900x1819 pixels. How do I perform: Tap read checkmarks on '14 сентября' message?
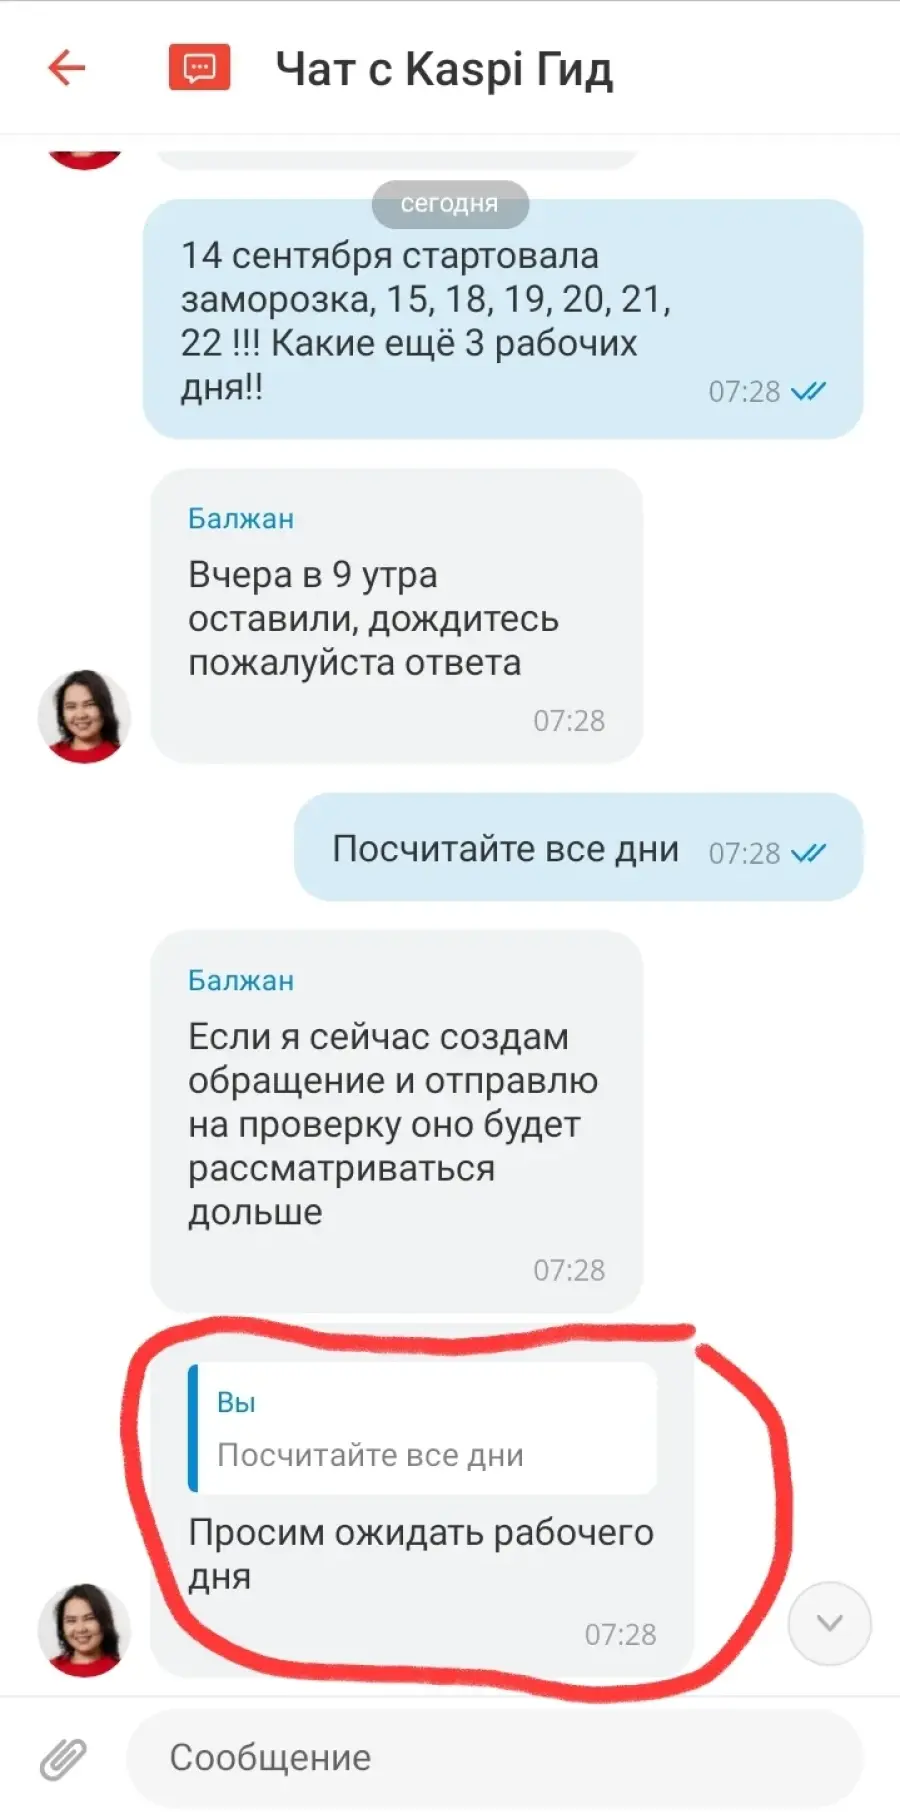click(808, 391)
